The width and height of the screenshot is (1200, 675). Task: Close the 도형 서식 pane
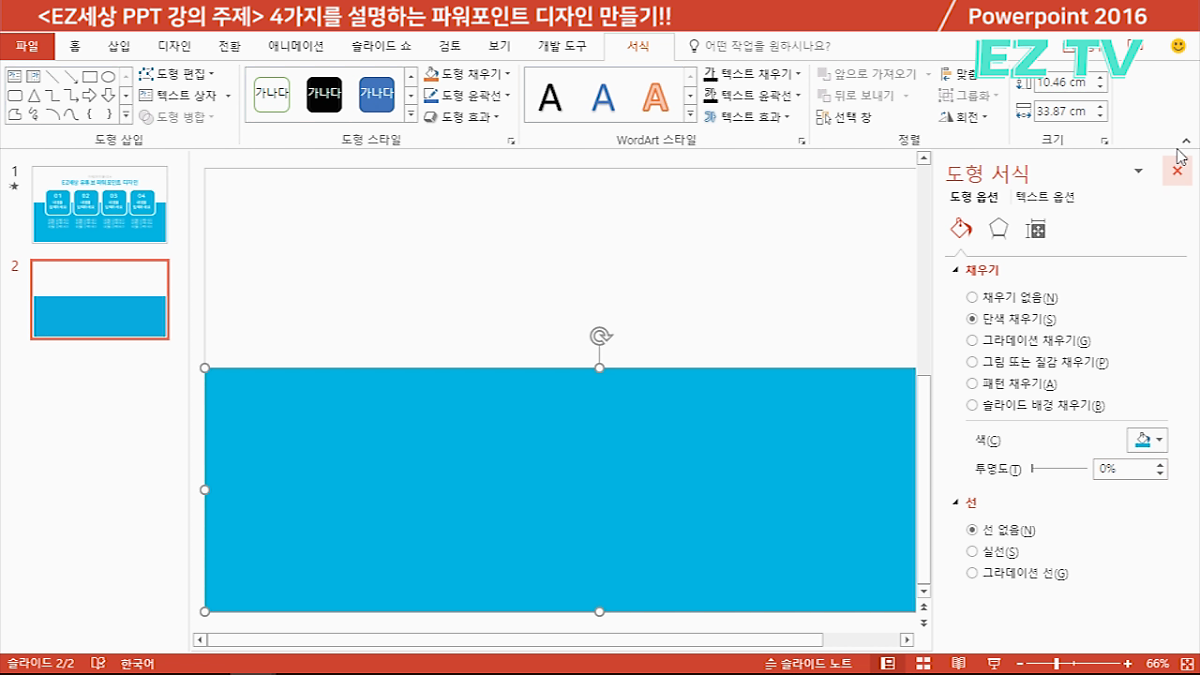tap(1178, 171)
